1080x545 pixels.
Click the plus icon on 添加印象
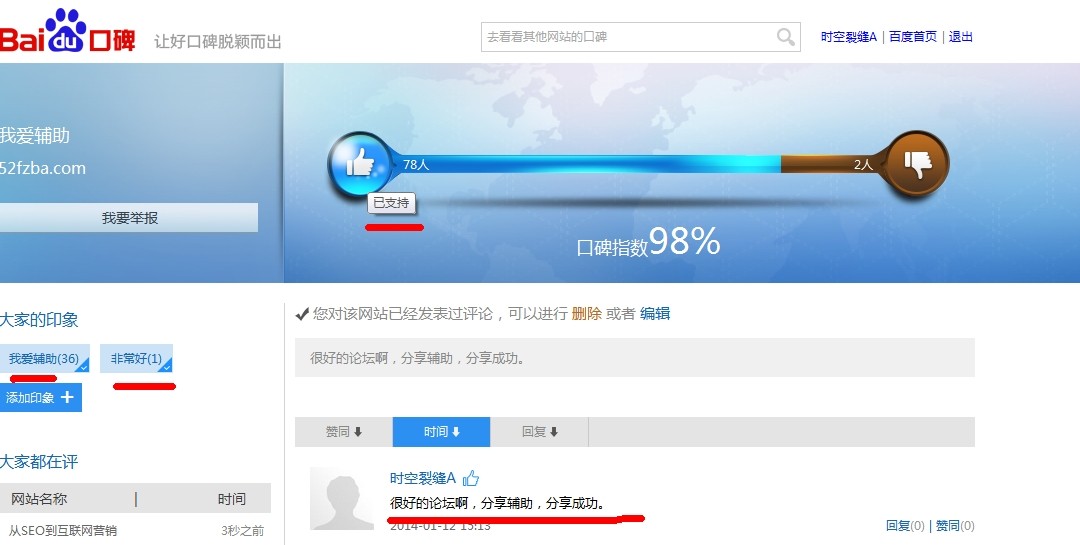[67, 397]
